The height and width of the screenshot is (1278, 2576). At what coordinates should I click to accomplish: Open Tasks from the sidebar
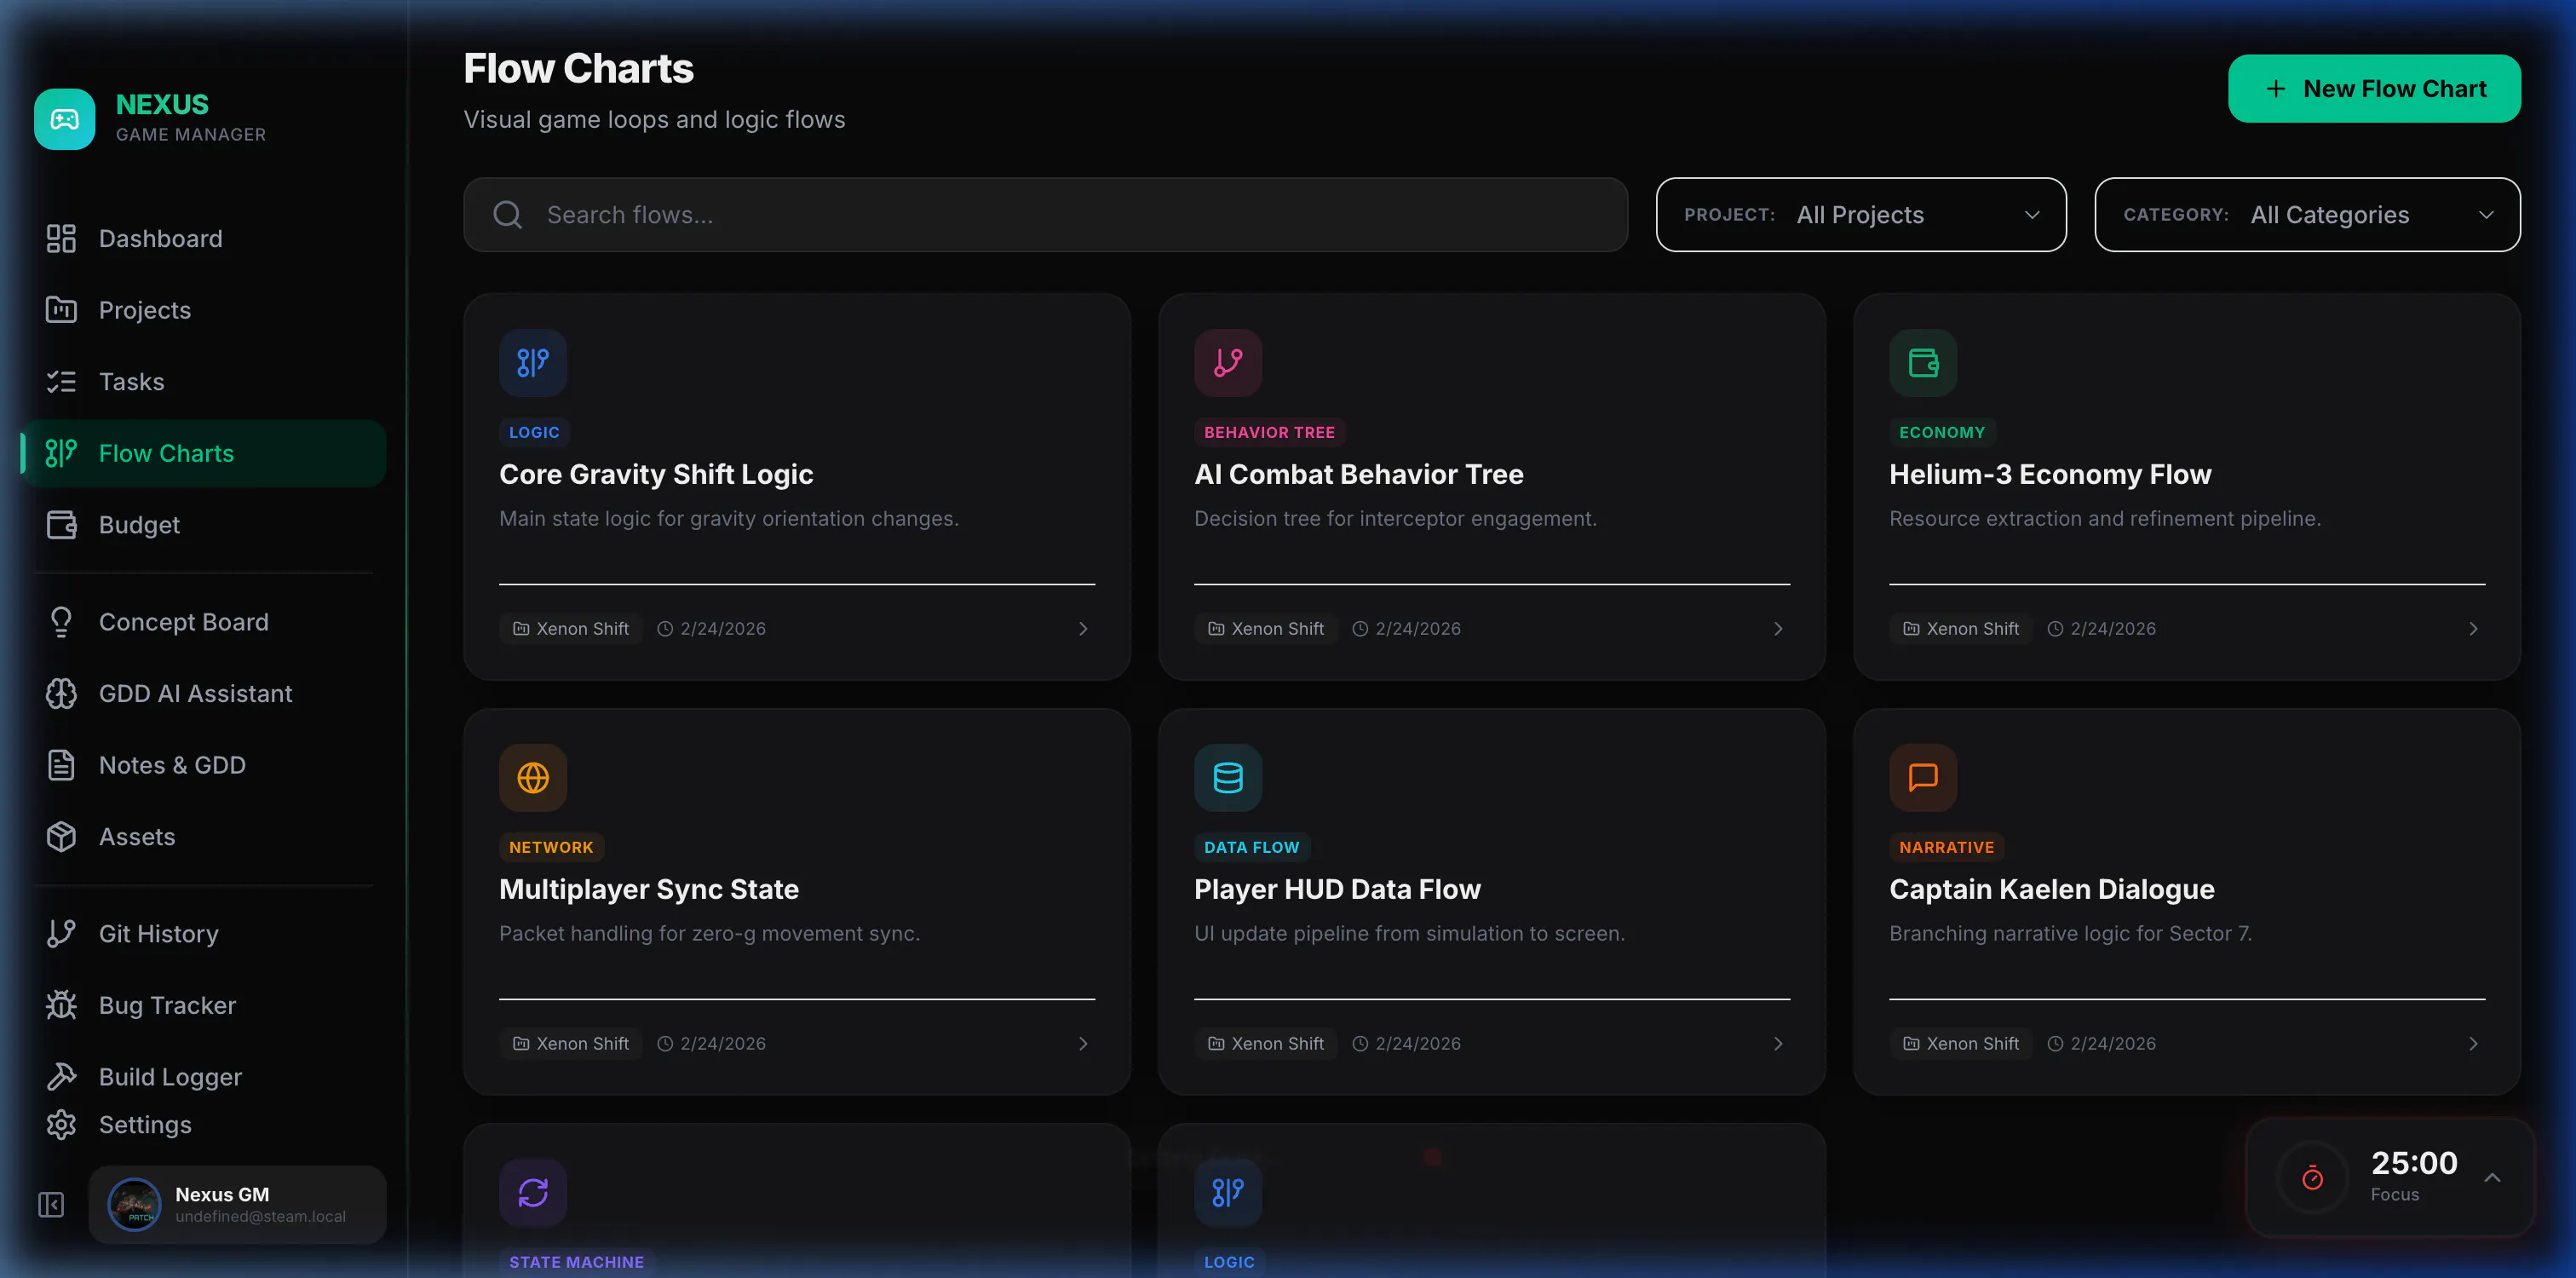202,382
